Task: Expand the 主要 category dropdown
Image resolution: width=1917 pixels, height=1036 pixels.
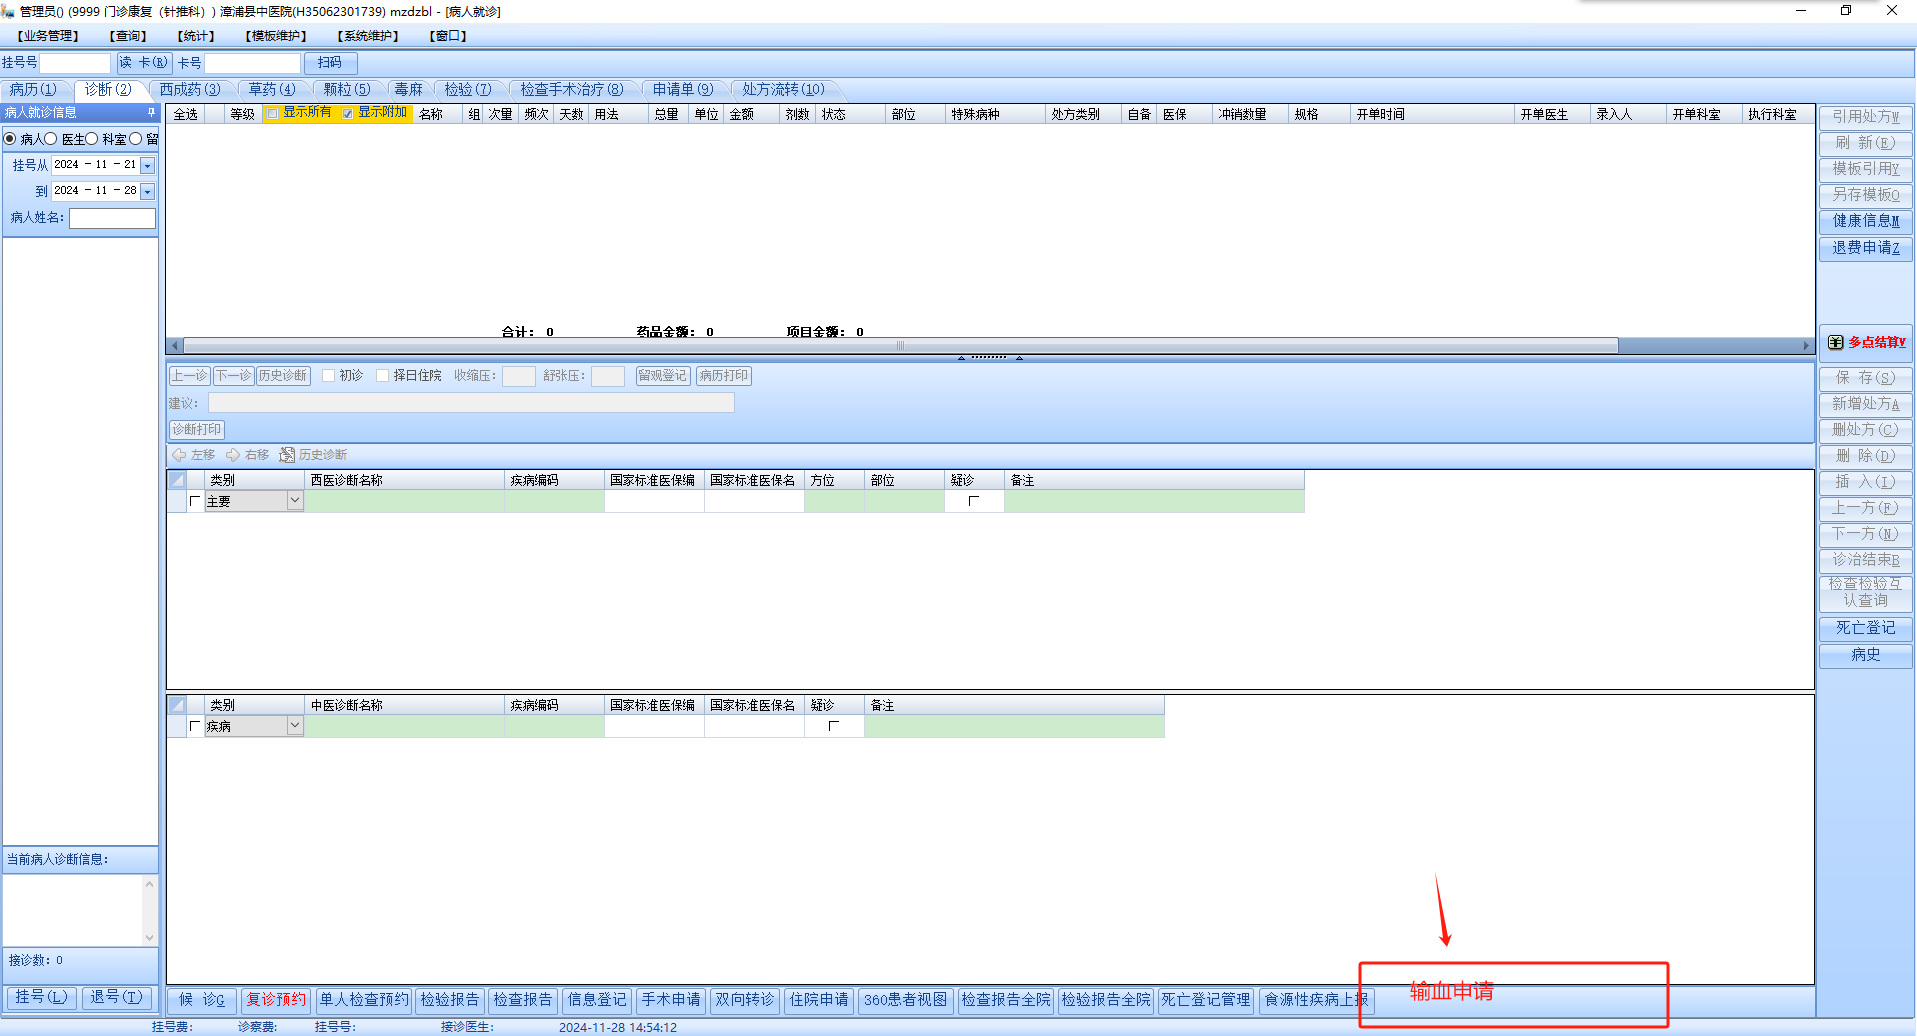Action: (x=295, y=501)
